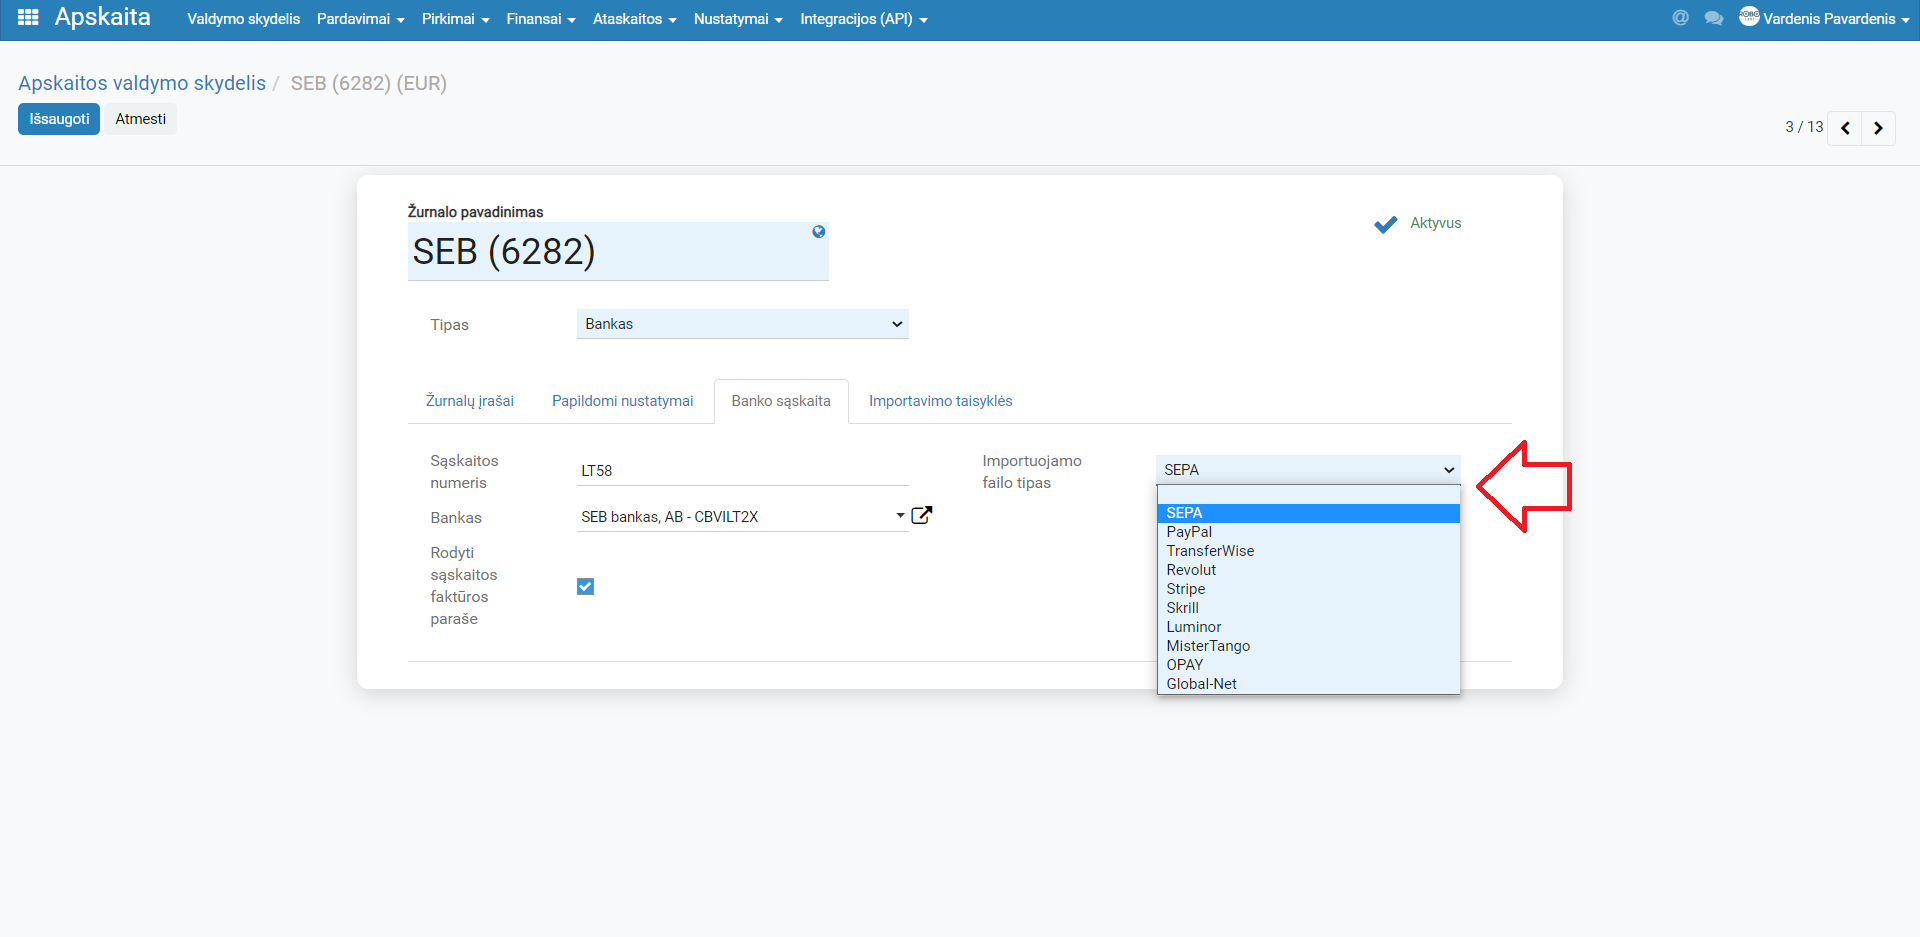Expand the Bankas field dropdown arrow
This screenshot has width=1920, height=937.
900,516
